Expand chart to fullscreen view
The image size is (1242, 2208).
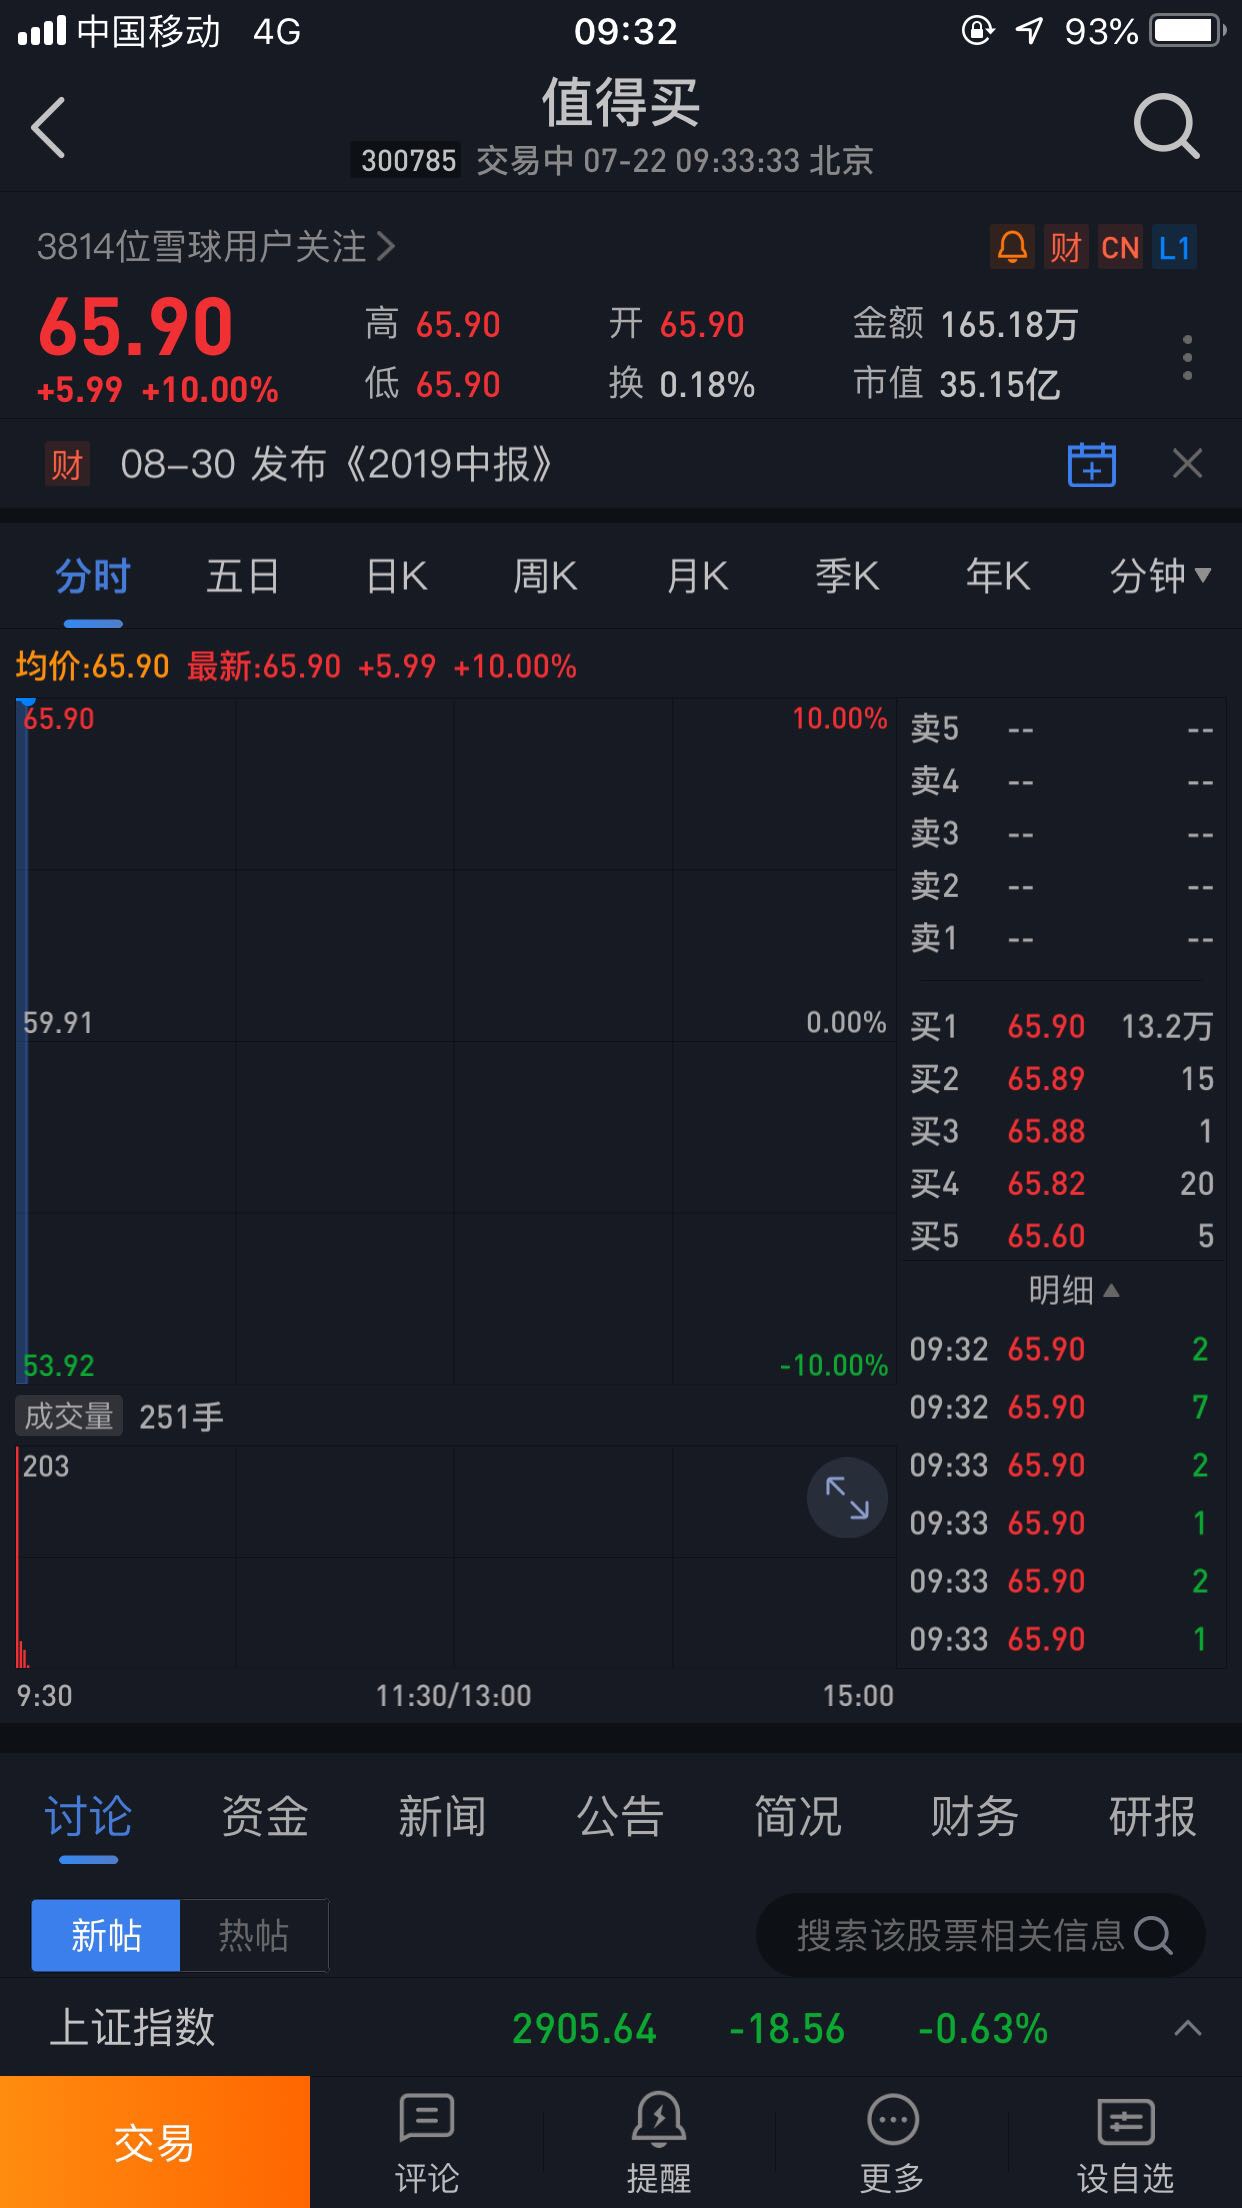coord(846,1497)
